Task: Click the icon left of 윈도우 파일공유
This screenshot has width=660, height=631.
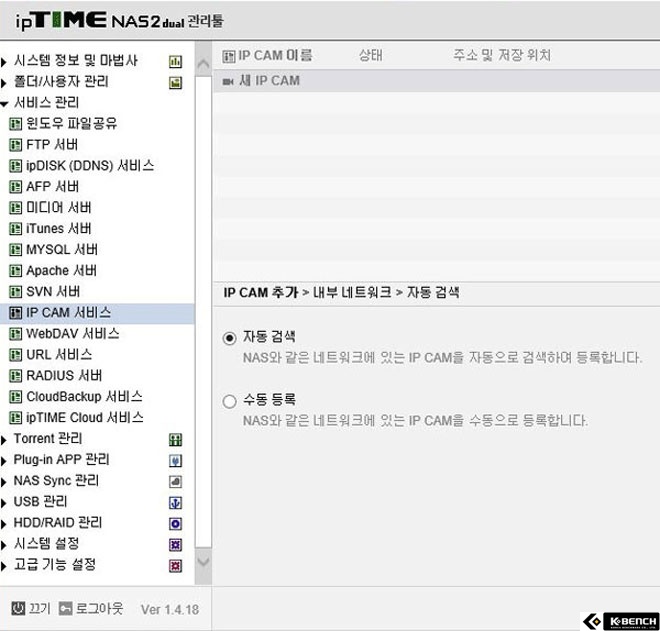Action: pos(16,124)
